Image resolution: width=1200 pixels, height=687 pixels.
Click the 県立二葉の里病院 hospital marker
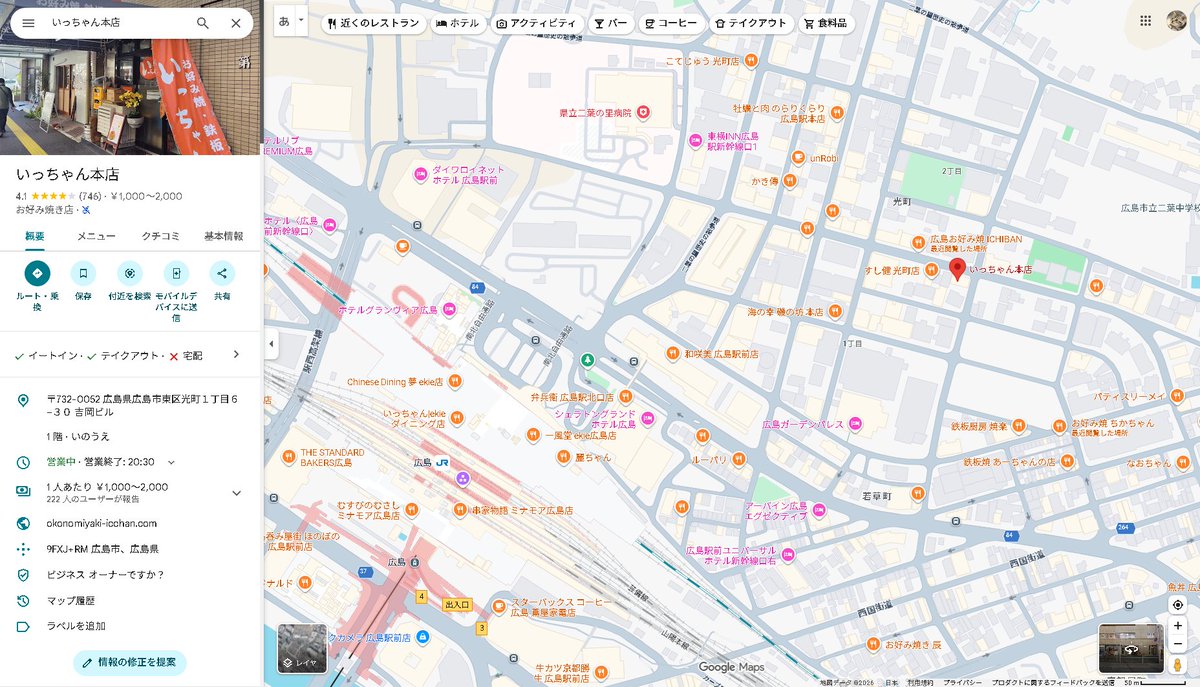tap(644, 113)
